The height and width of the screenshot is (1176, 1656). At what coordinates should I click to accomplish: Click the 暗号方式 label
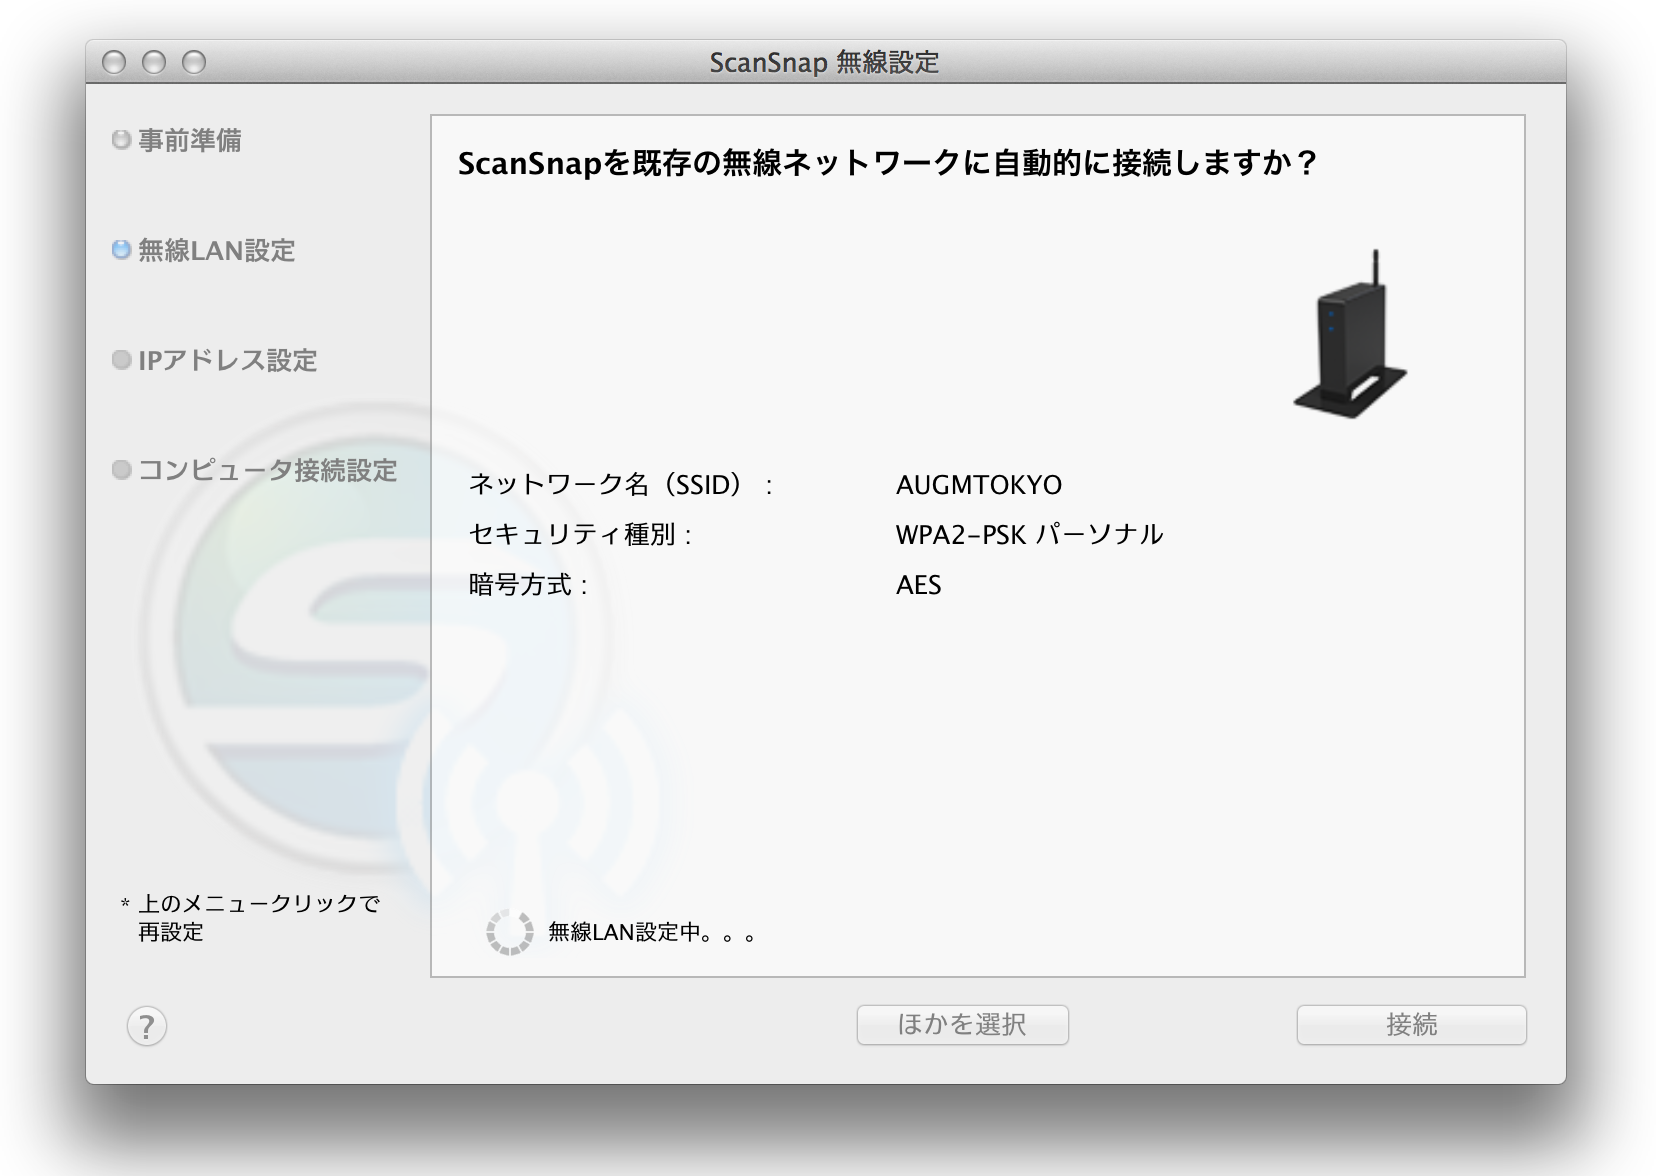tap(529, 585)
